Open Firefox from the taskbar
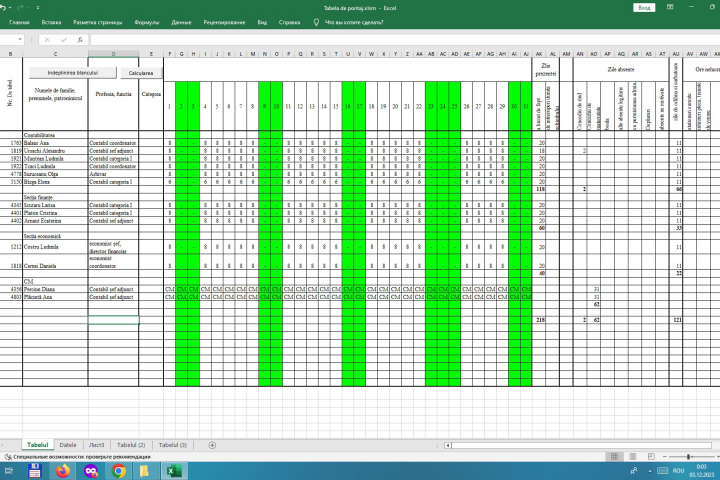720x480 pixels. click(63, 471)
